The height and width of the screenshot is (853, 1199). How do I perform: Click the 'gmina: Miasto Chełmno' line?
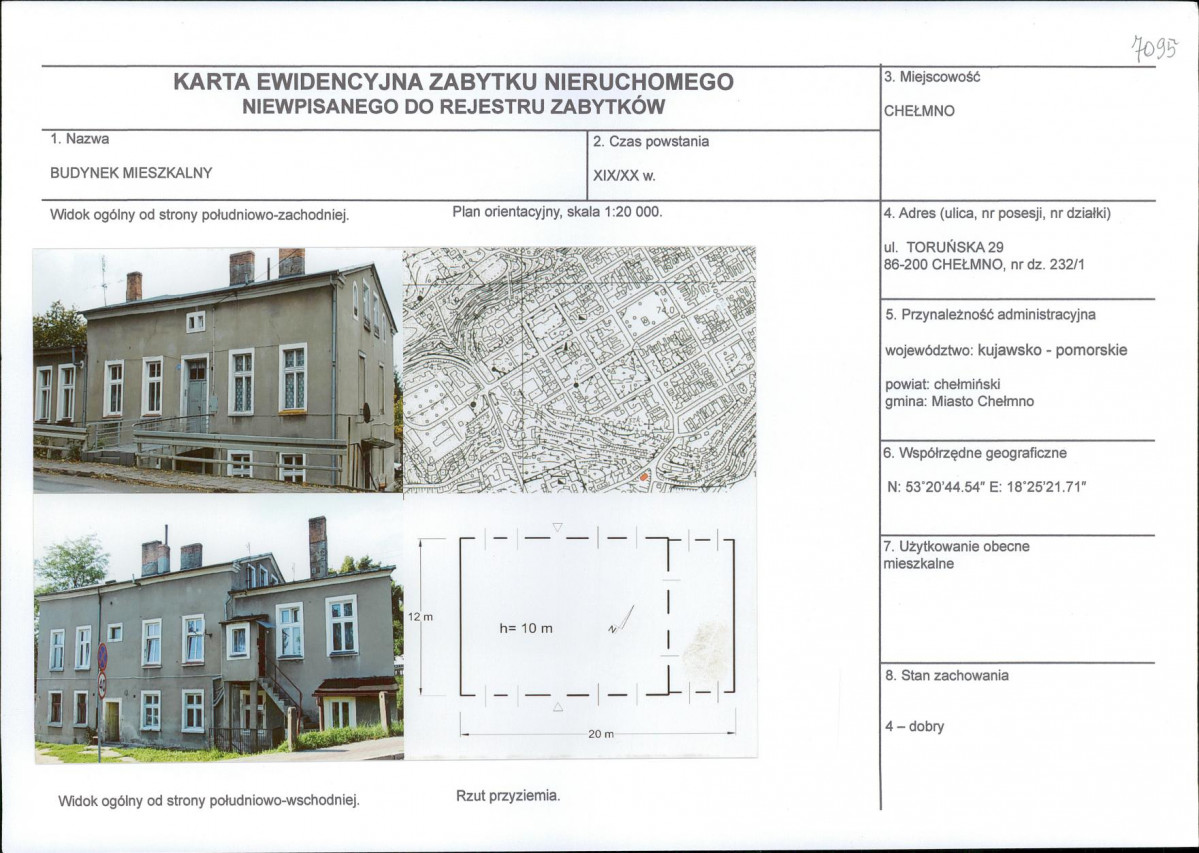tap(959, 402)
